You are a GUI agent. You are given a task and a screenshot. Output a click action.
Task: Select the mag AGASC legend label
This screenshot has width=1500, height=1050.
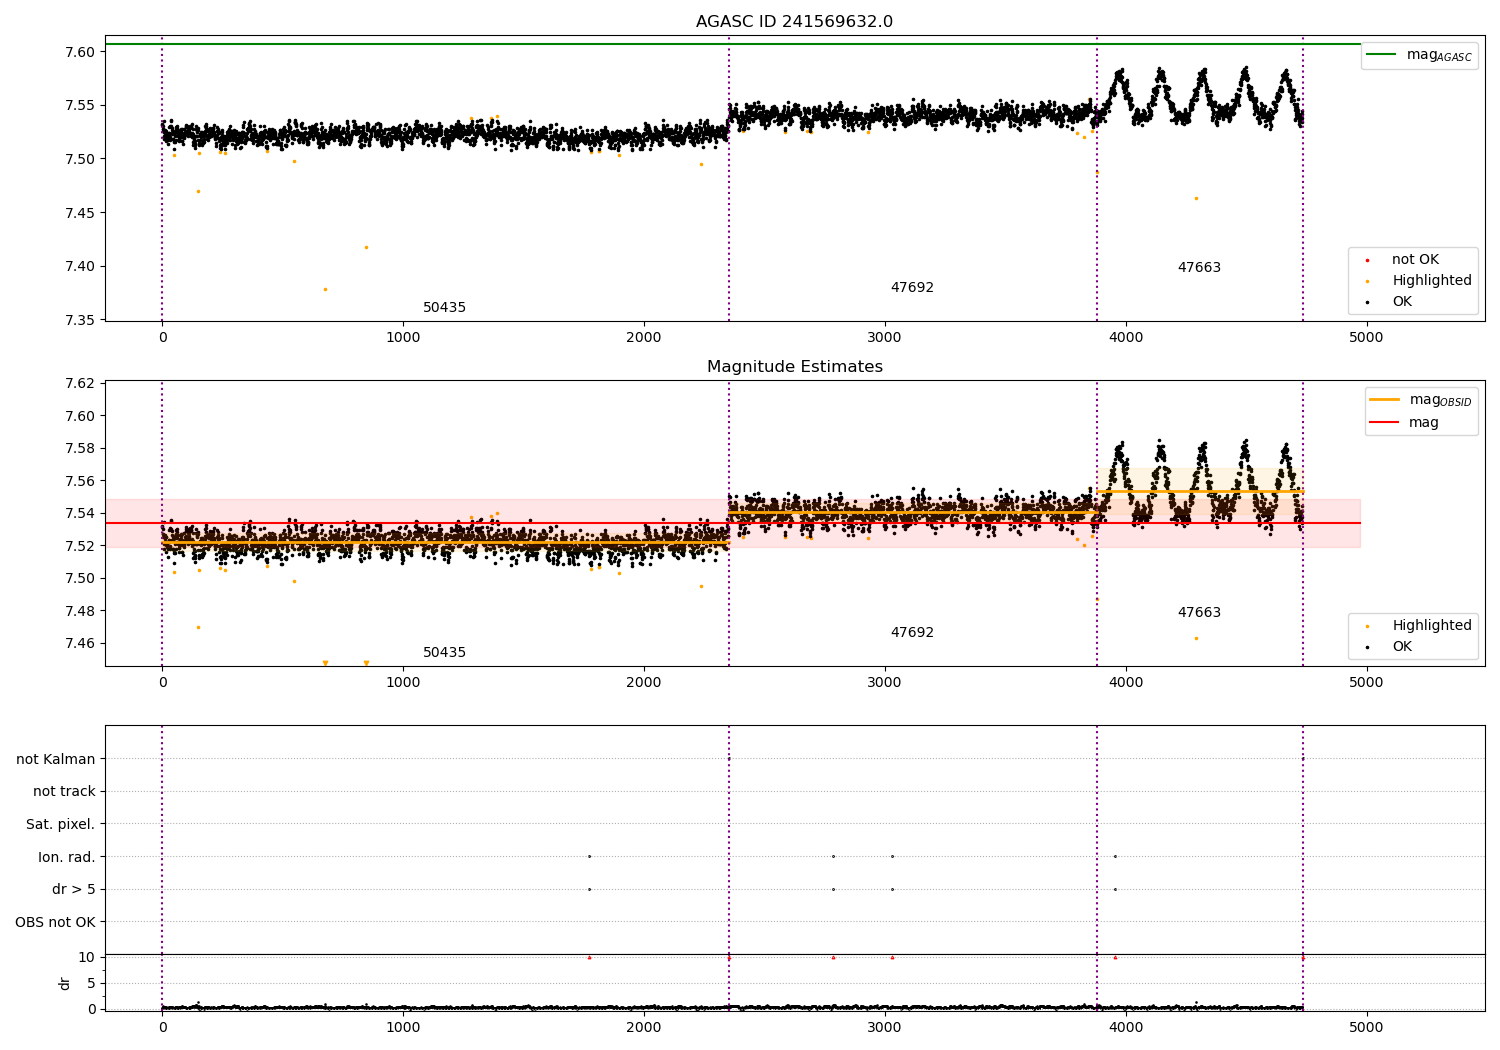pos(1439,55)
